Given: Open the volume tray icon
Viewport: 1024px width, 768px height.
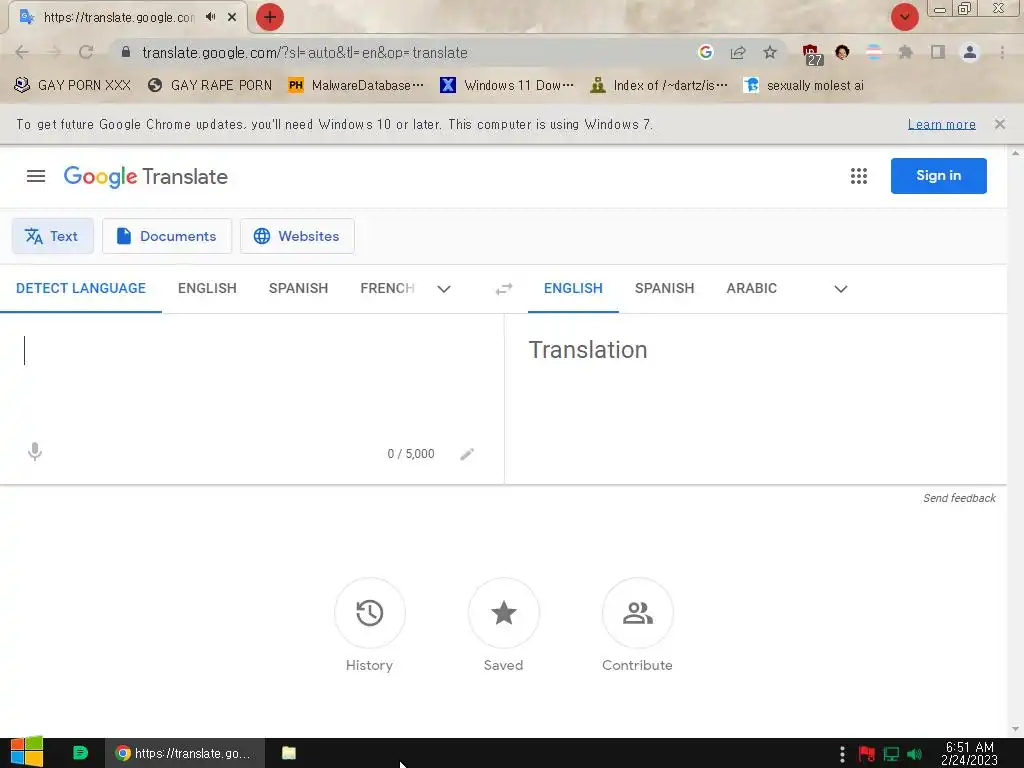Looking at the screenshot, I should pos(914,754).
